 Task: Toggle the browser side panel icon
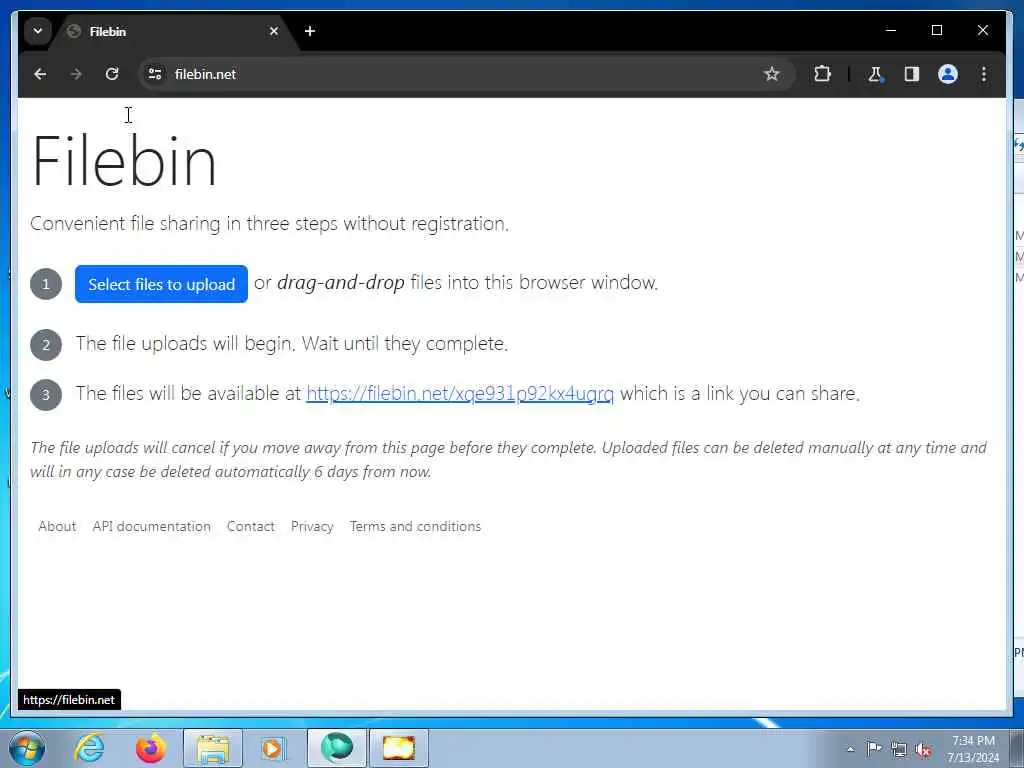pos(912,74)
